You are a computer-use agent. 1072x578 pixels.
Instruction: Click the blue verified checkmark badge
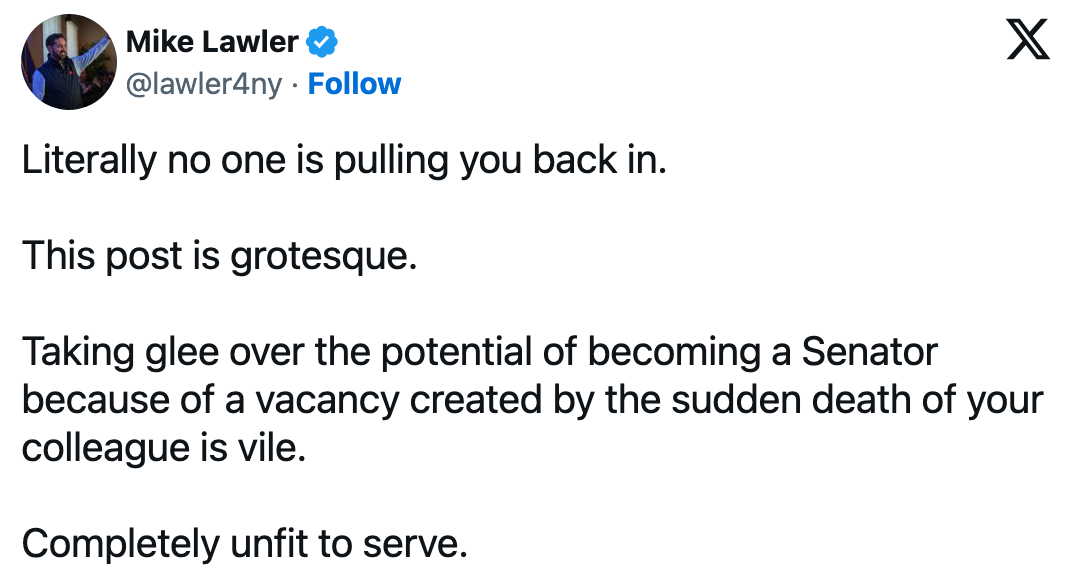point(321,42)
